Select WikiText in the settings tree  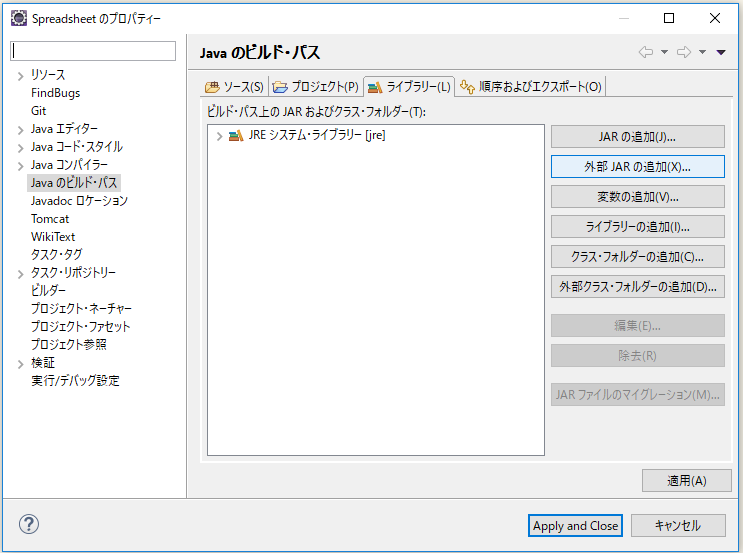click(x=53, y=237)
